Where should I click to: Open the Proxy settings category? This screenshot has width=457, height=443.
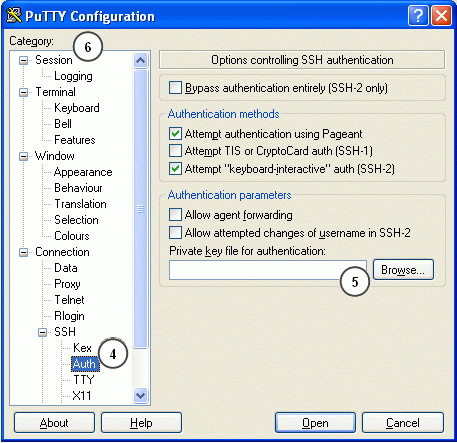[67, 284]
